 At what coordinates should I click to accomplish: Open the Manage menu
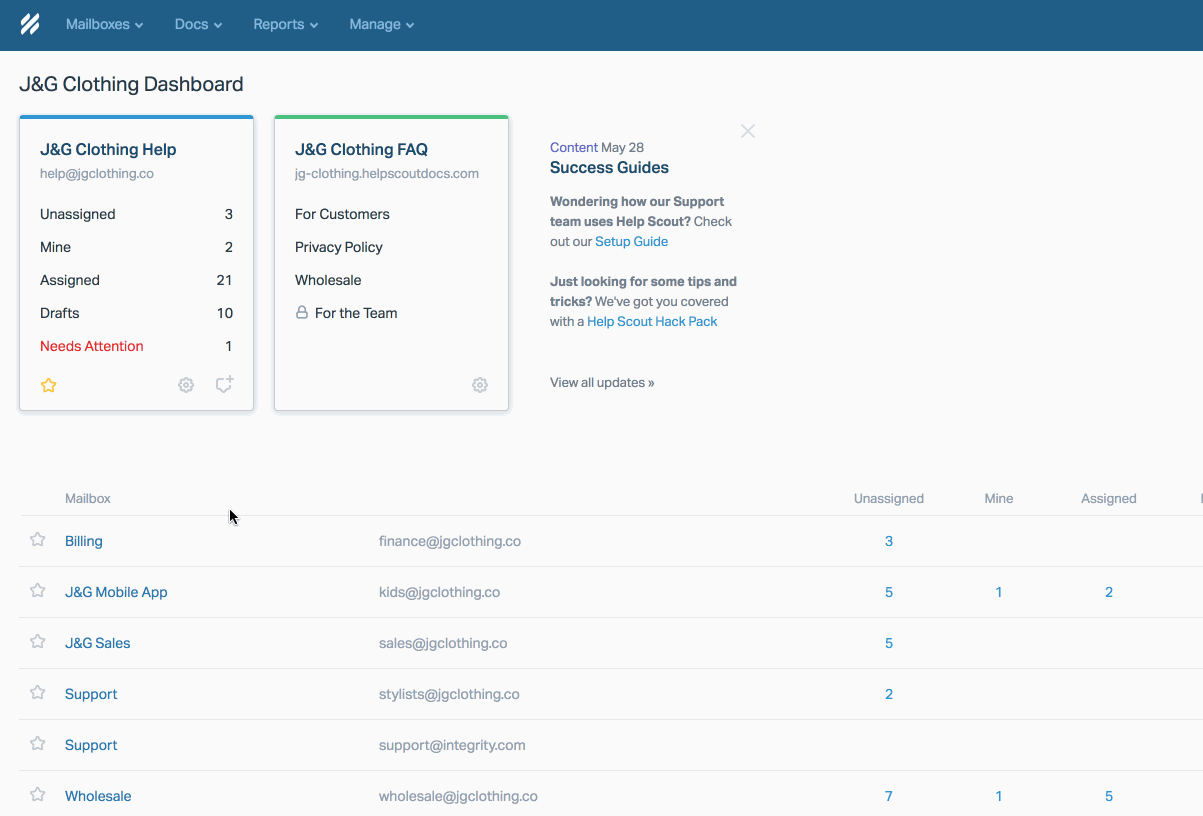[x=381, y=24]
